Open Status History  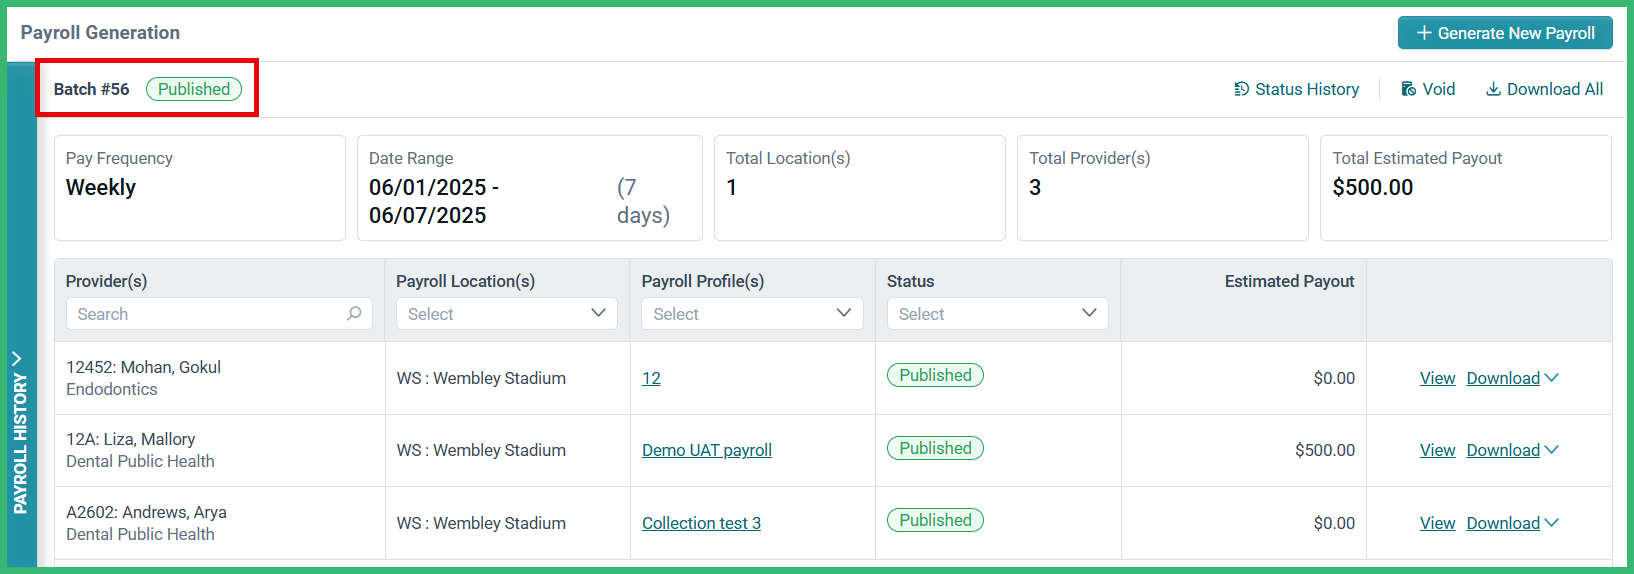pyautogui.click(x=1296, y=89)
